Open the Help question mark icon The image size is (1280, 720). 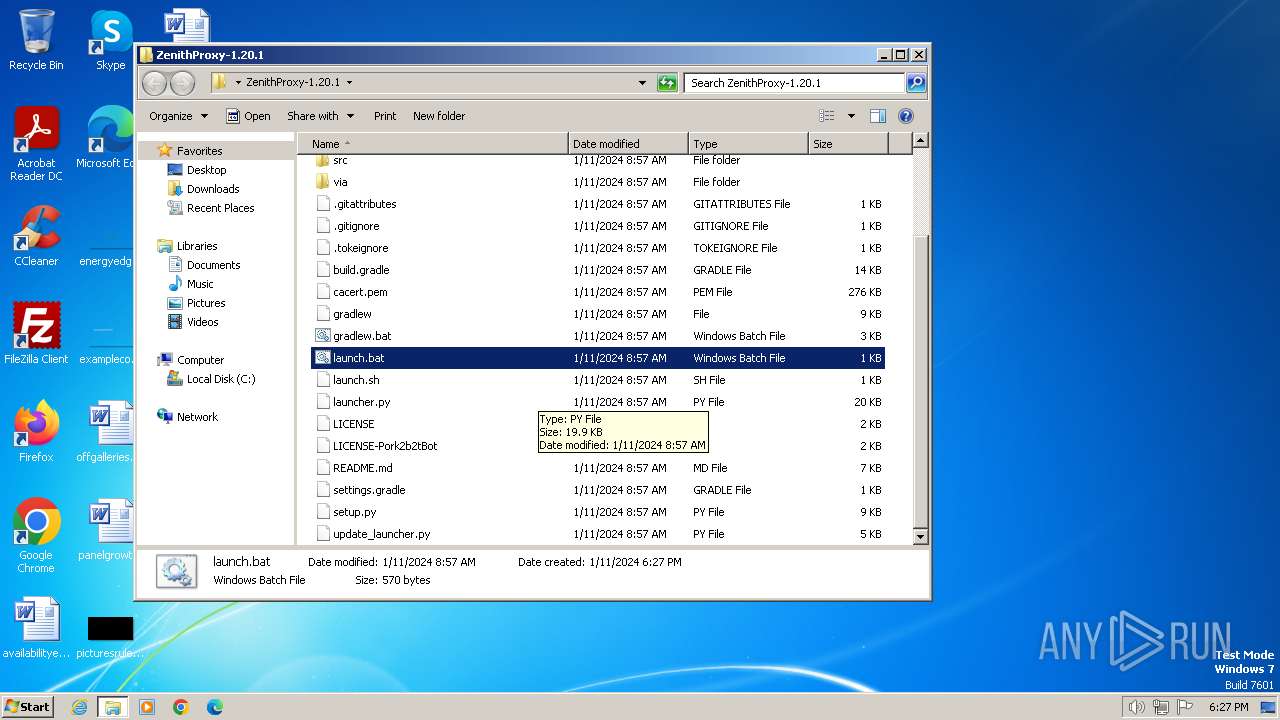coord(906,116)
